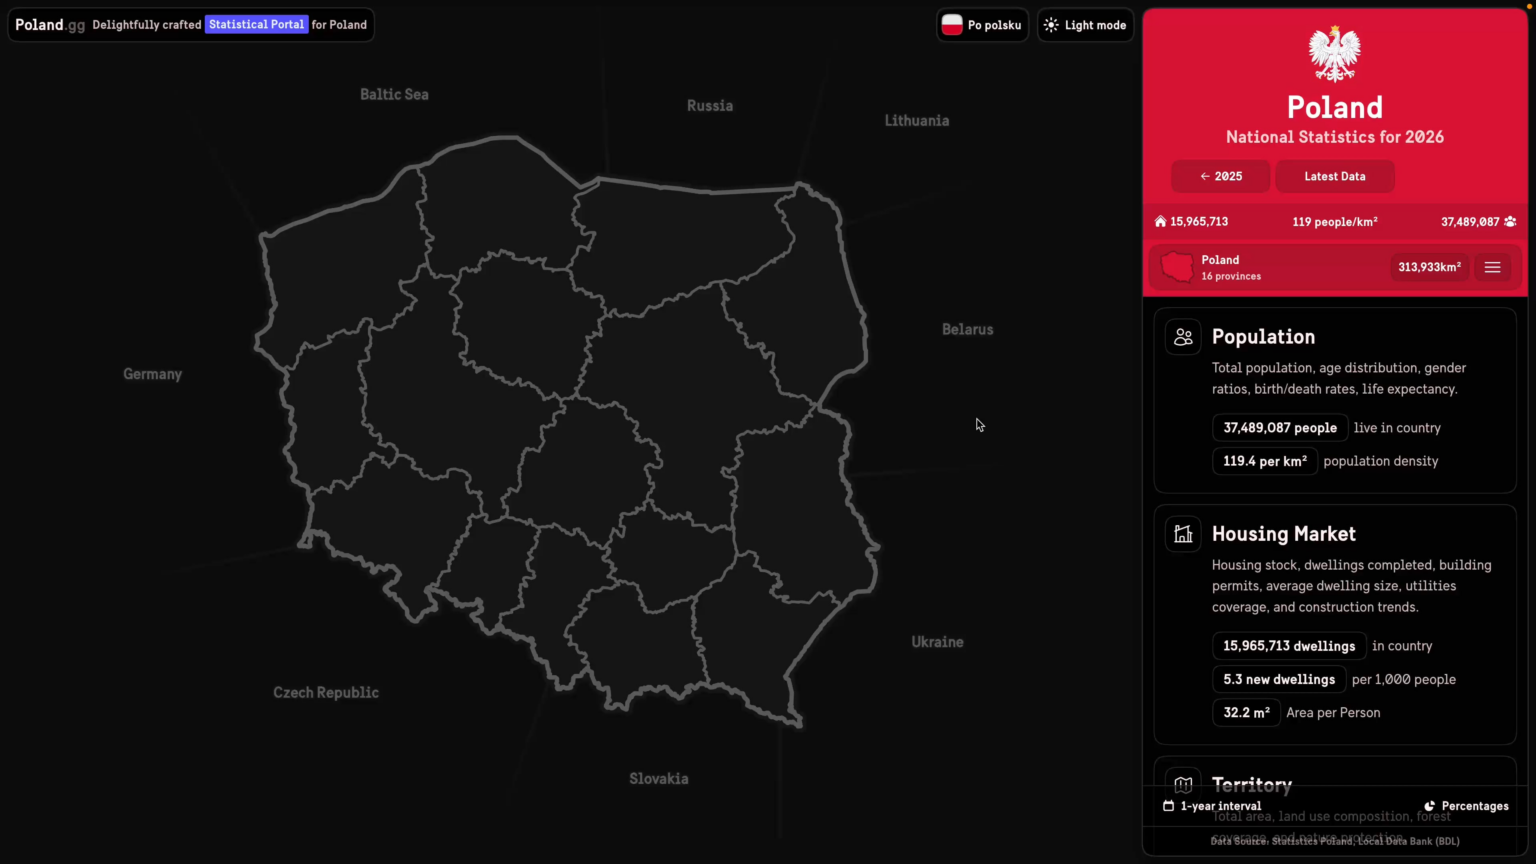Click the pie chart icon beside Percentages
Screen dimensions: 1536x864
coord(1429,806)
